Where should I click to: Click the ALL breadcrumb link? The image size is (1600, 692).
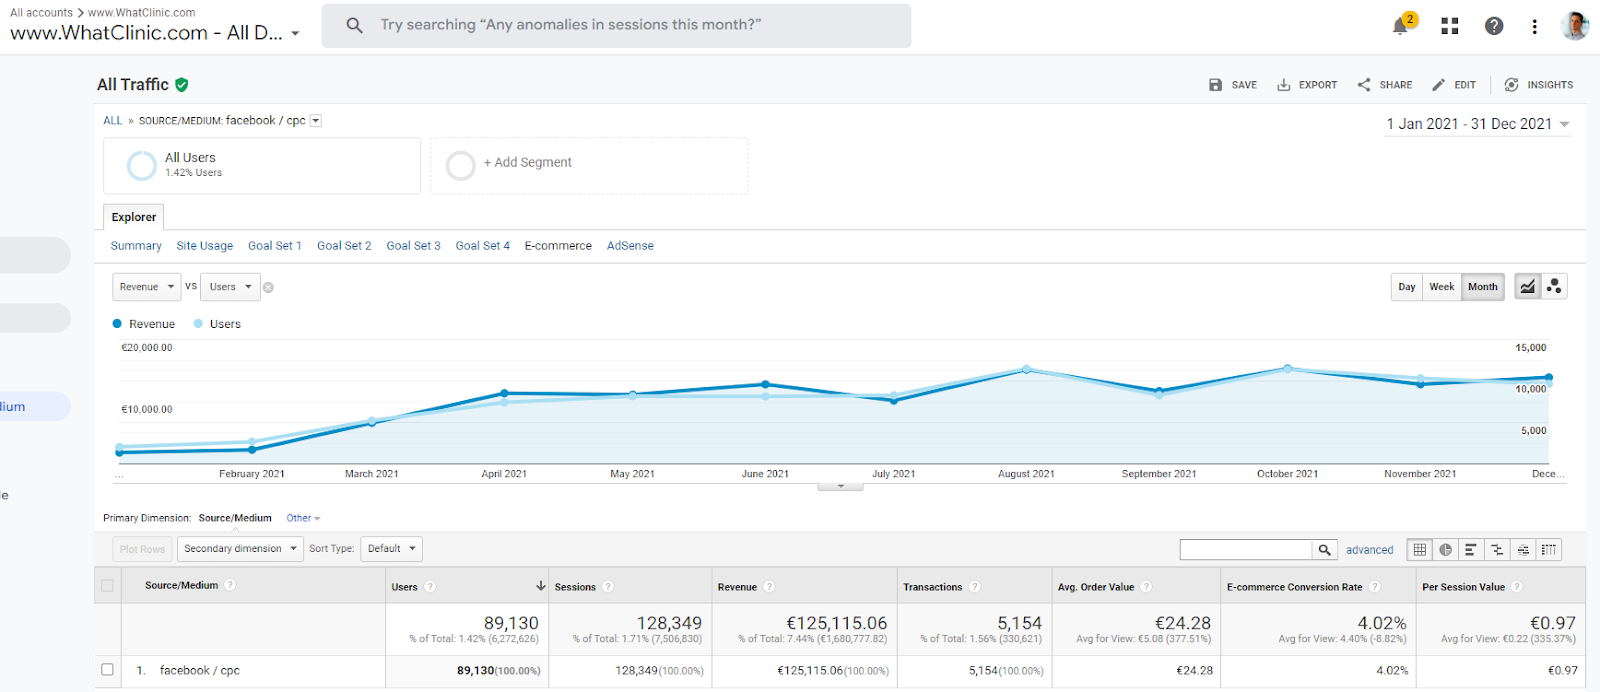click(x=113, y=121)
